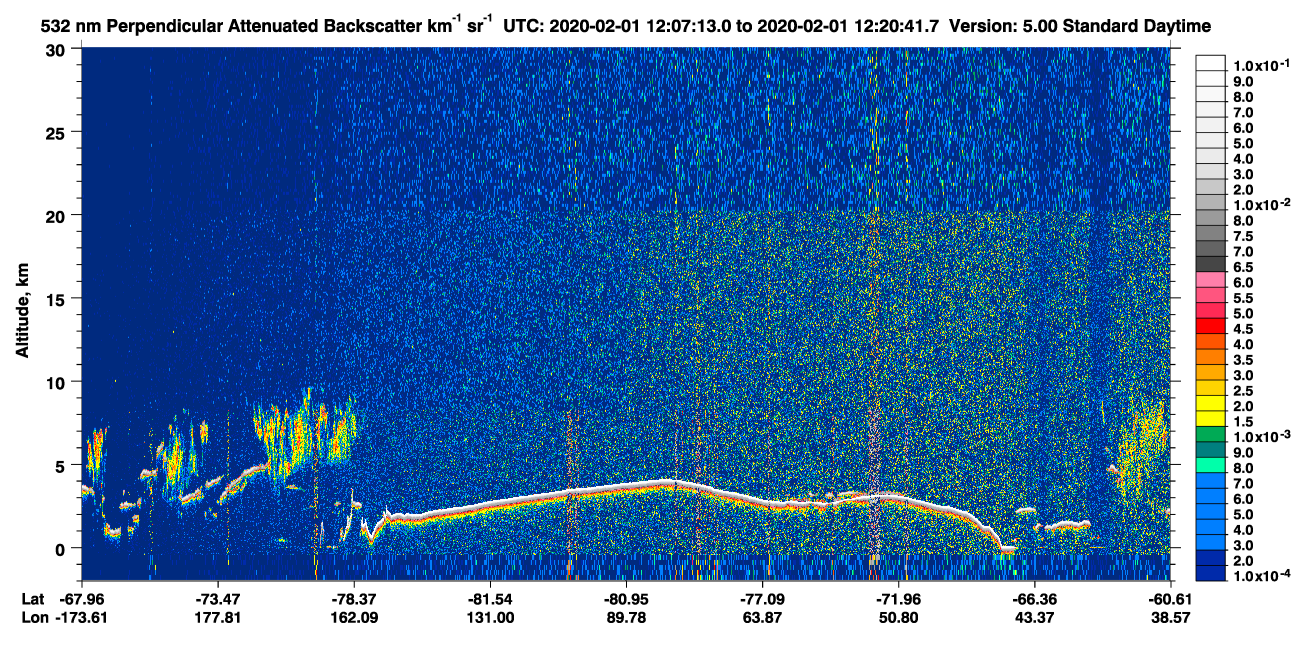Click latitude value '-60.61'
The image size is (1300, 667).
[1170, 599]
